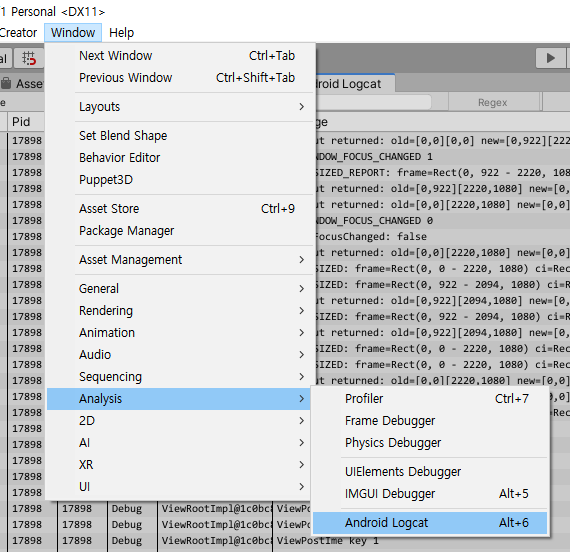Screen dimensions: 570x552
Task: Open Behavior Editor window
Action: point(180,158)
